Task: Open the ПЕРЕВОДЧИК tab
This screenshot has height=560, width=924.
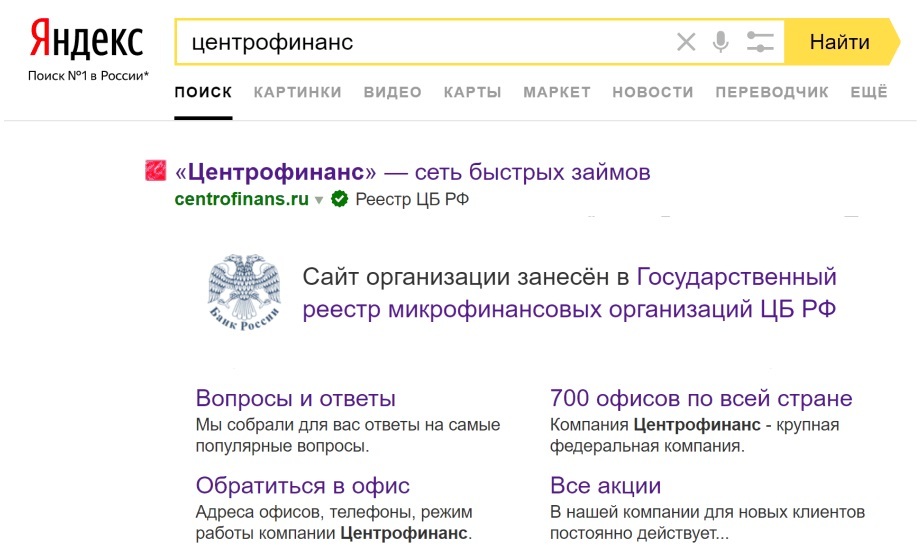Action: click(772, 92)
